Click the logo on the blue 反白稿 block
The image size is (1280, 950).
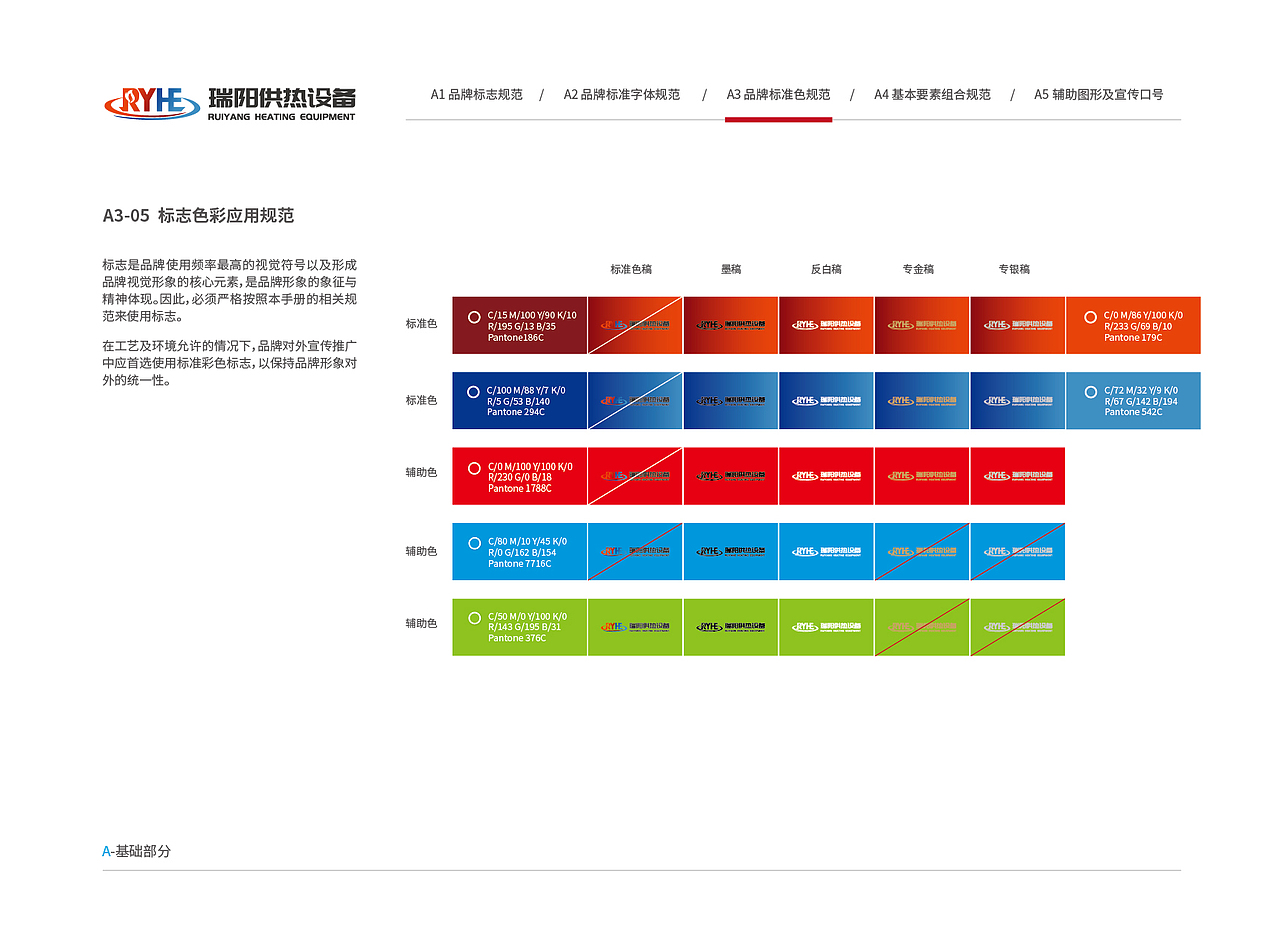coord(826,400)
